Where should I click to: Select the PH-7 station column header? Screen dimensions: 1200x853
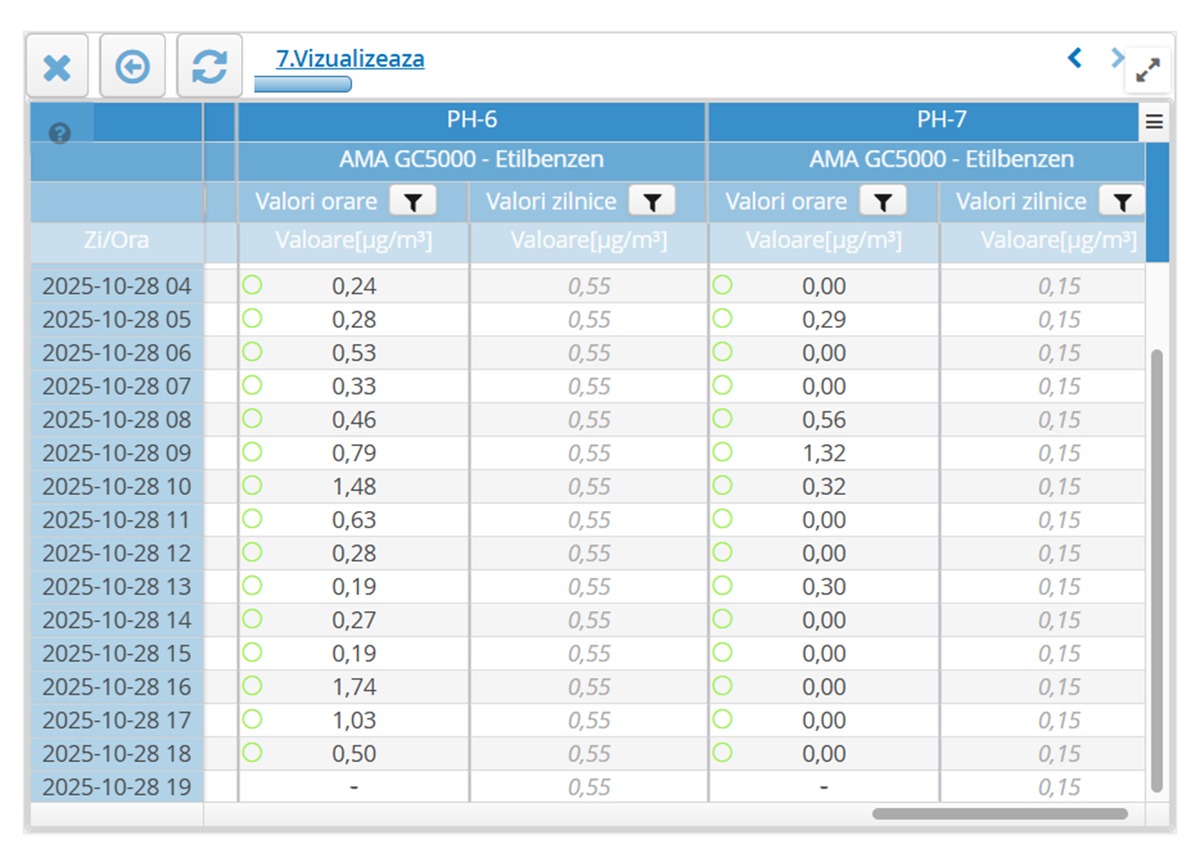941,120
